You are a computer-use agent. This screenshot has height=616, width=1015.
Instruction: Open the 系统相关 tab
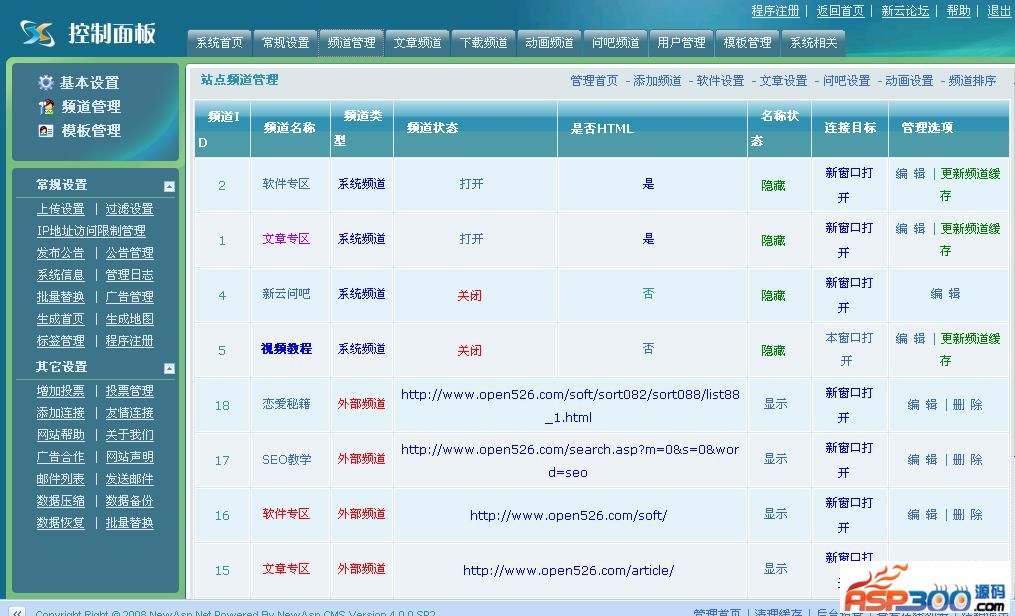pyautogui.click(x=814, y=43)
